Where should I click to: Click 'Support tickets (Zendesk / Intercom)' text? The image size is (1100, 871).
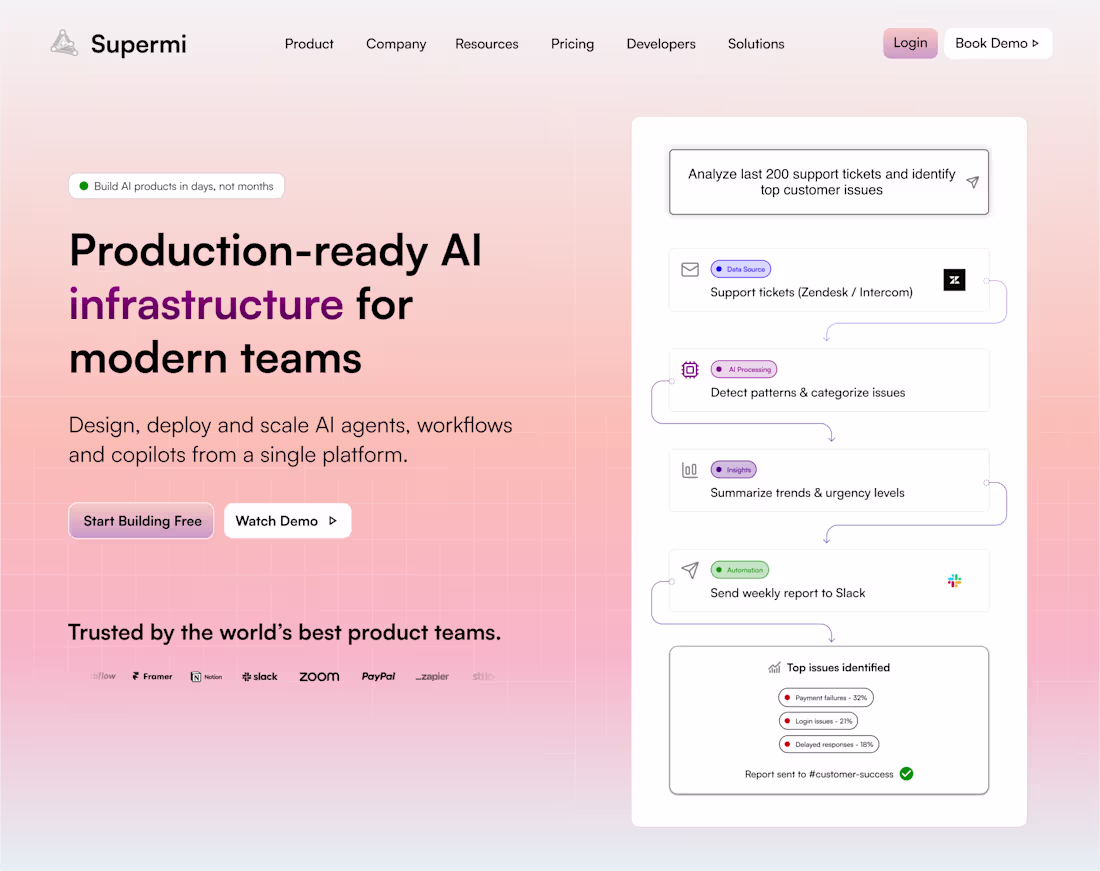click(x=811, y=292)
